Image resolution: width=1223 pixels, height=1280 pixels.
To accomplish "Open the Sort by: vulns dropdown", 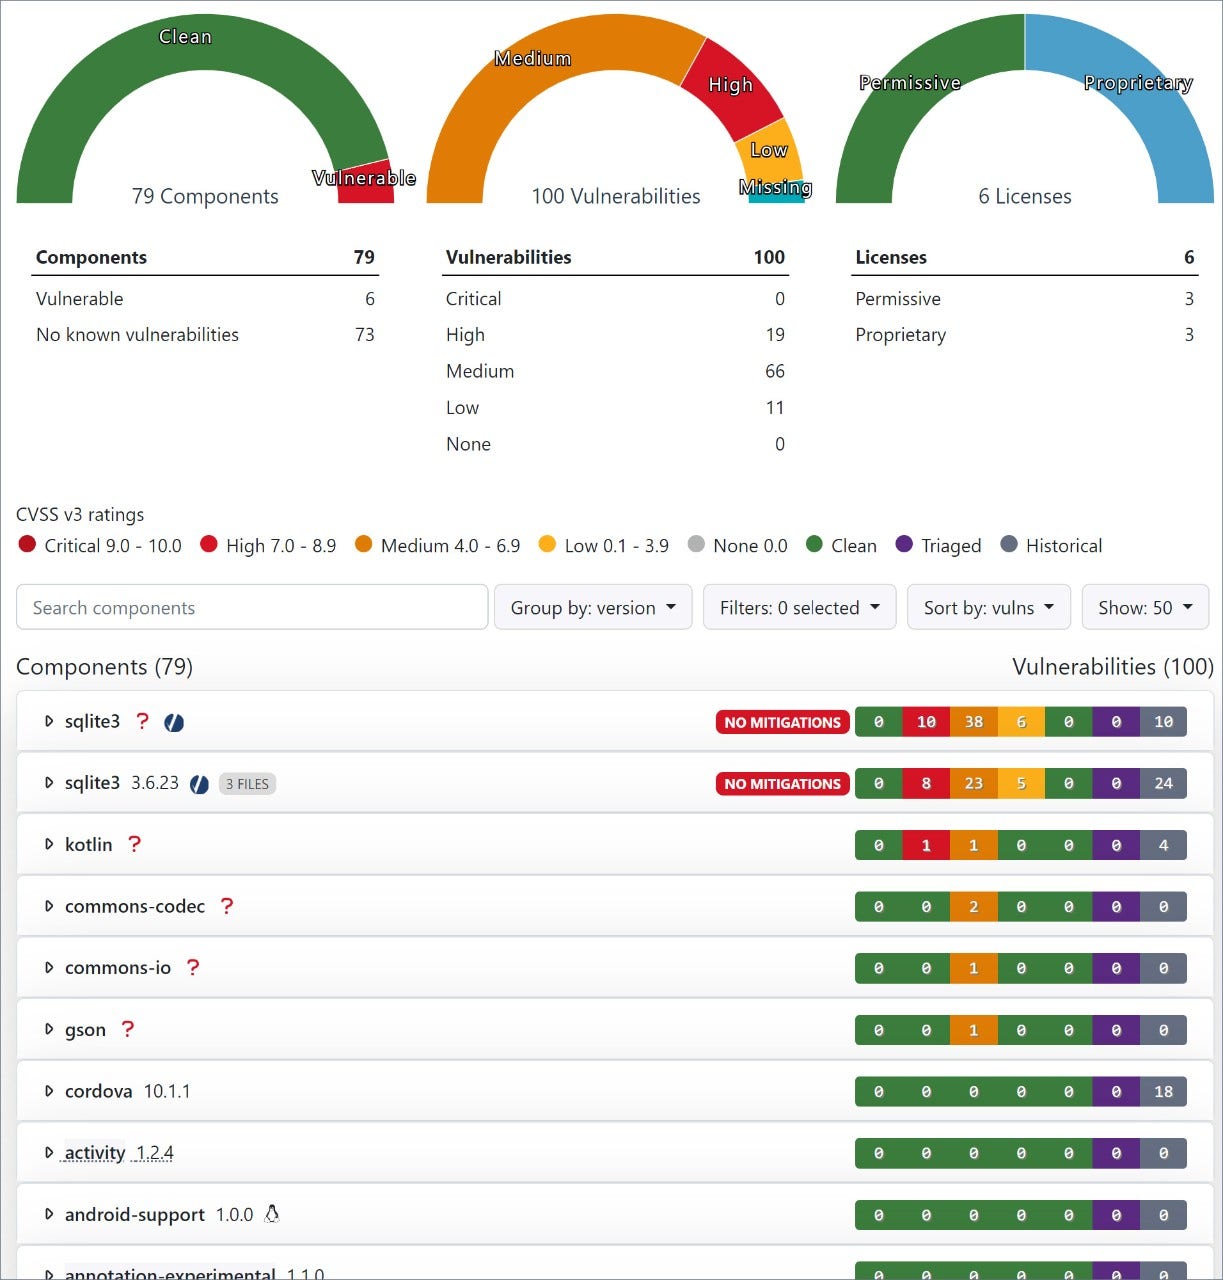I will pos(988,607).
